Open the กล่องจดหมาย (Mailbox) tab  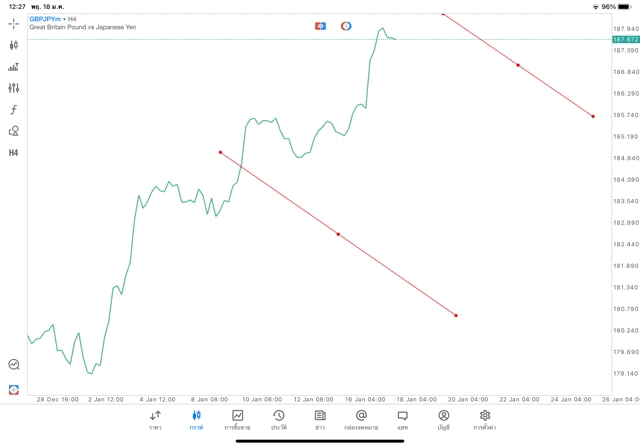tap(361, 419)
